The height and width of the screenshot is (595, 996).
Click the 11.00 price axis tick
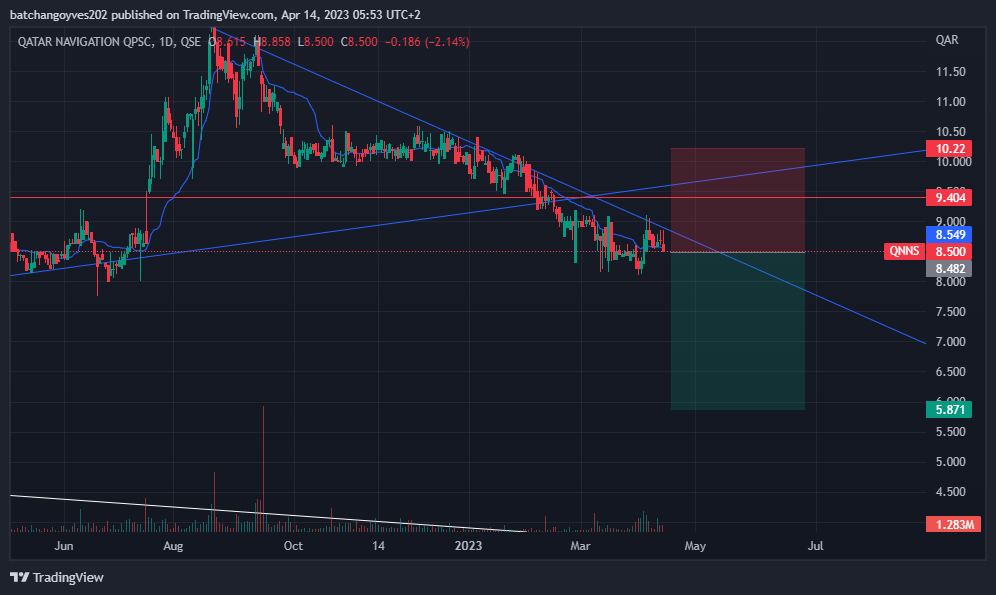950,102
